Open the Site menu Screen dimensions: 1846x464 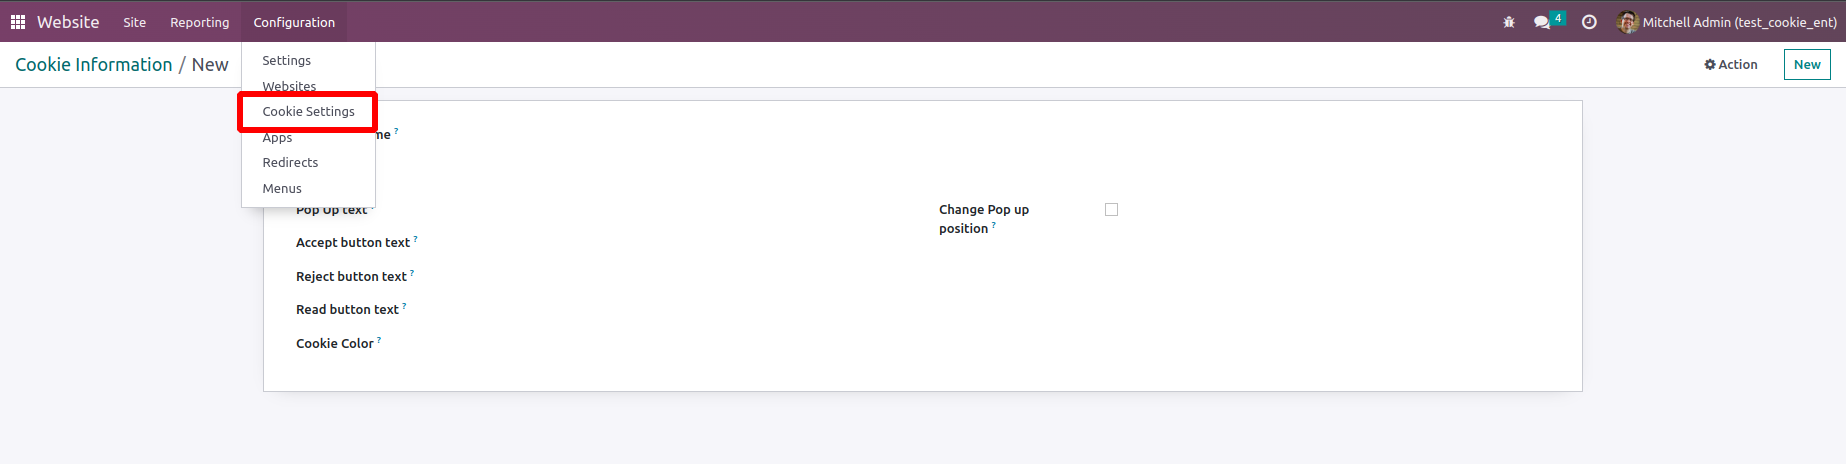click(135, 22)
